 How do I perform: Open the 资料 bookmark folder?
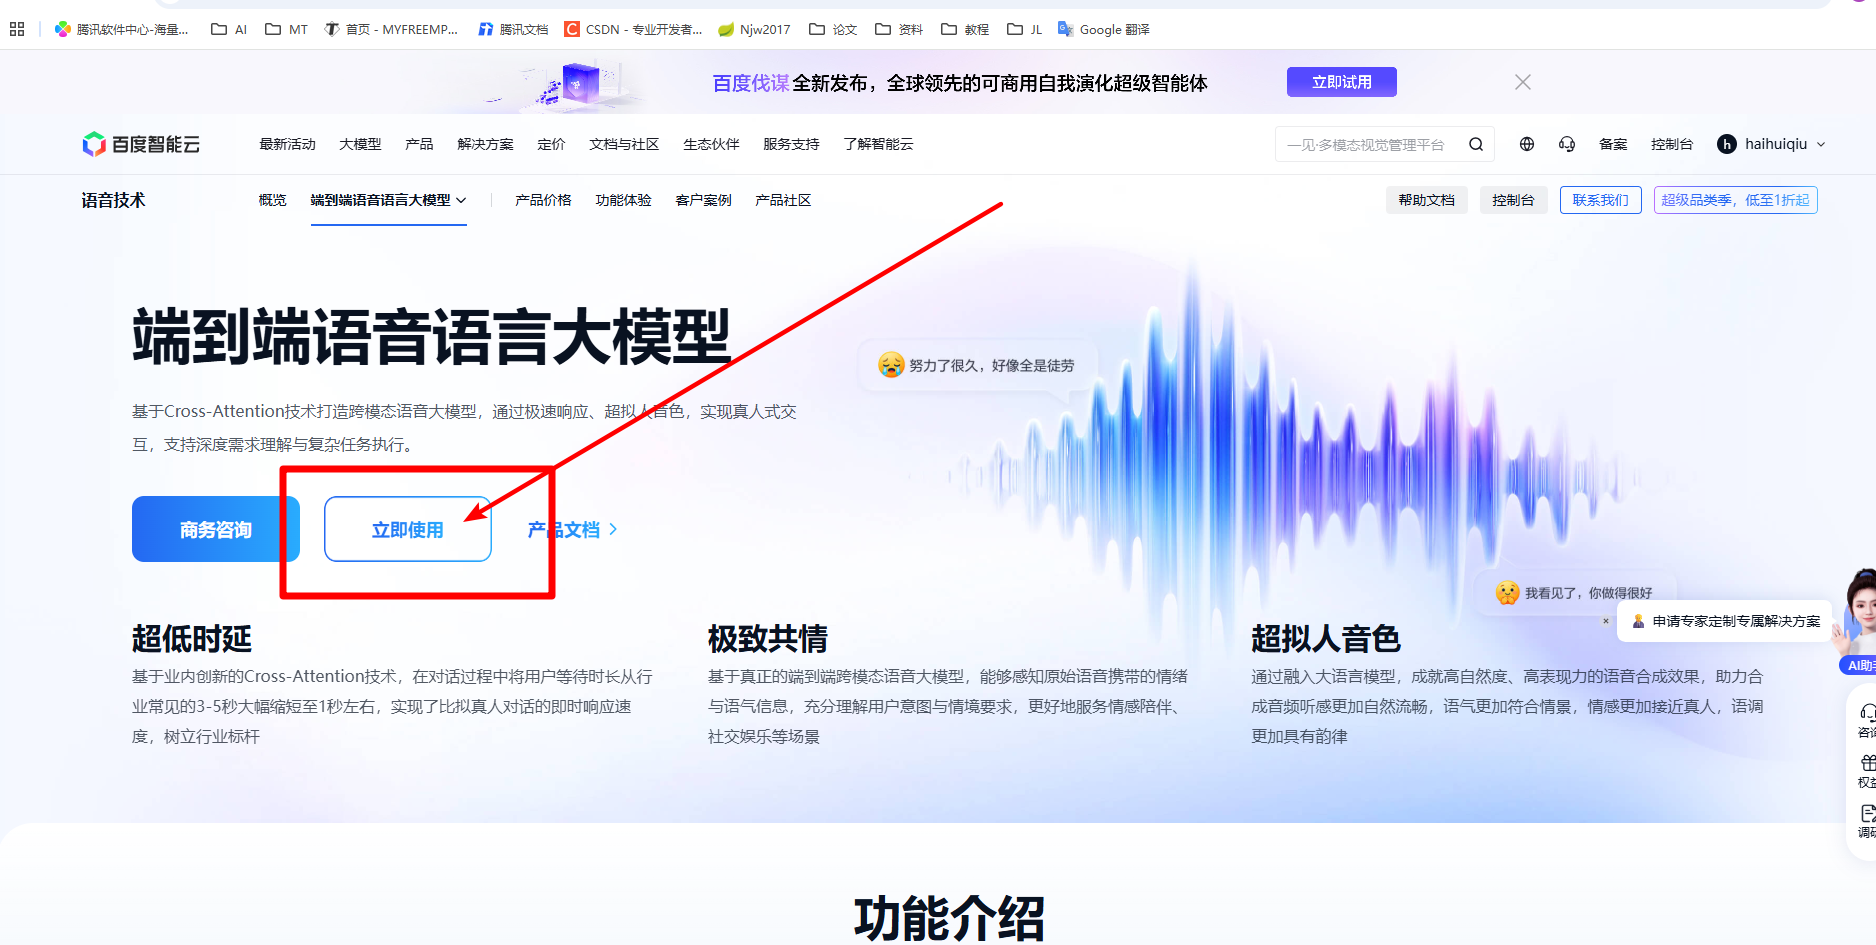pyautogui.click(x=899, y=29)
